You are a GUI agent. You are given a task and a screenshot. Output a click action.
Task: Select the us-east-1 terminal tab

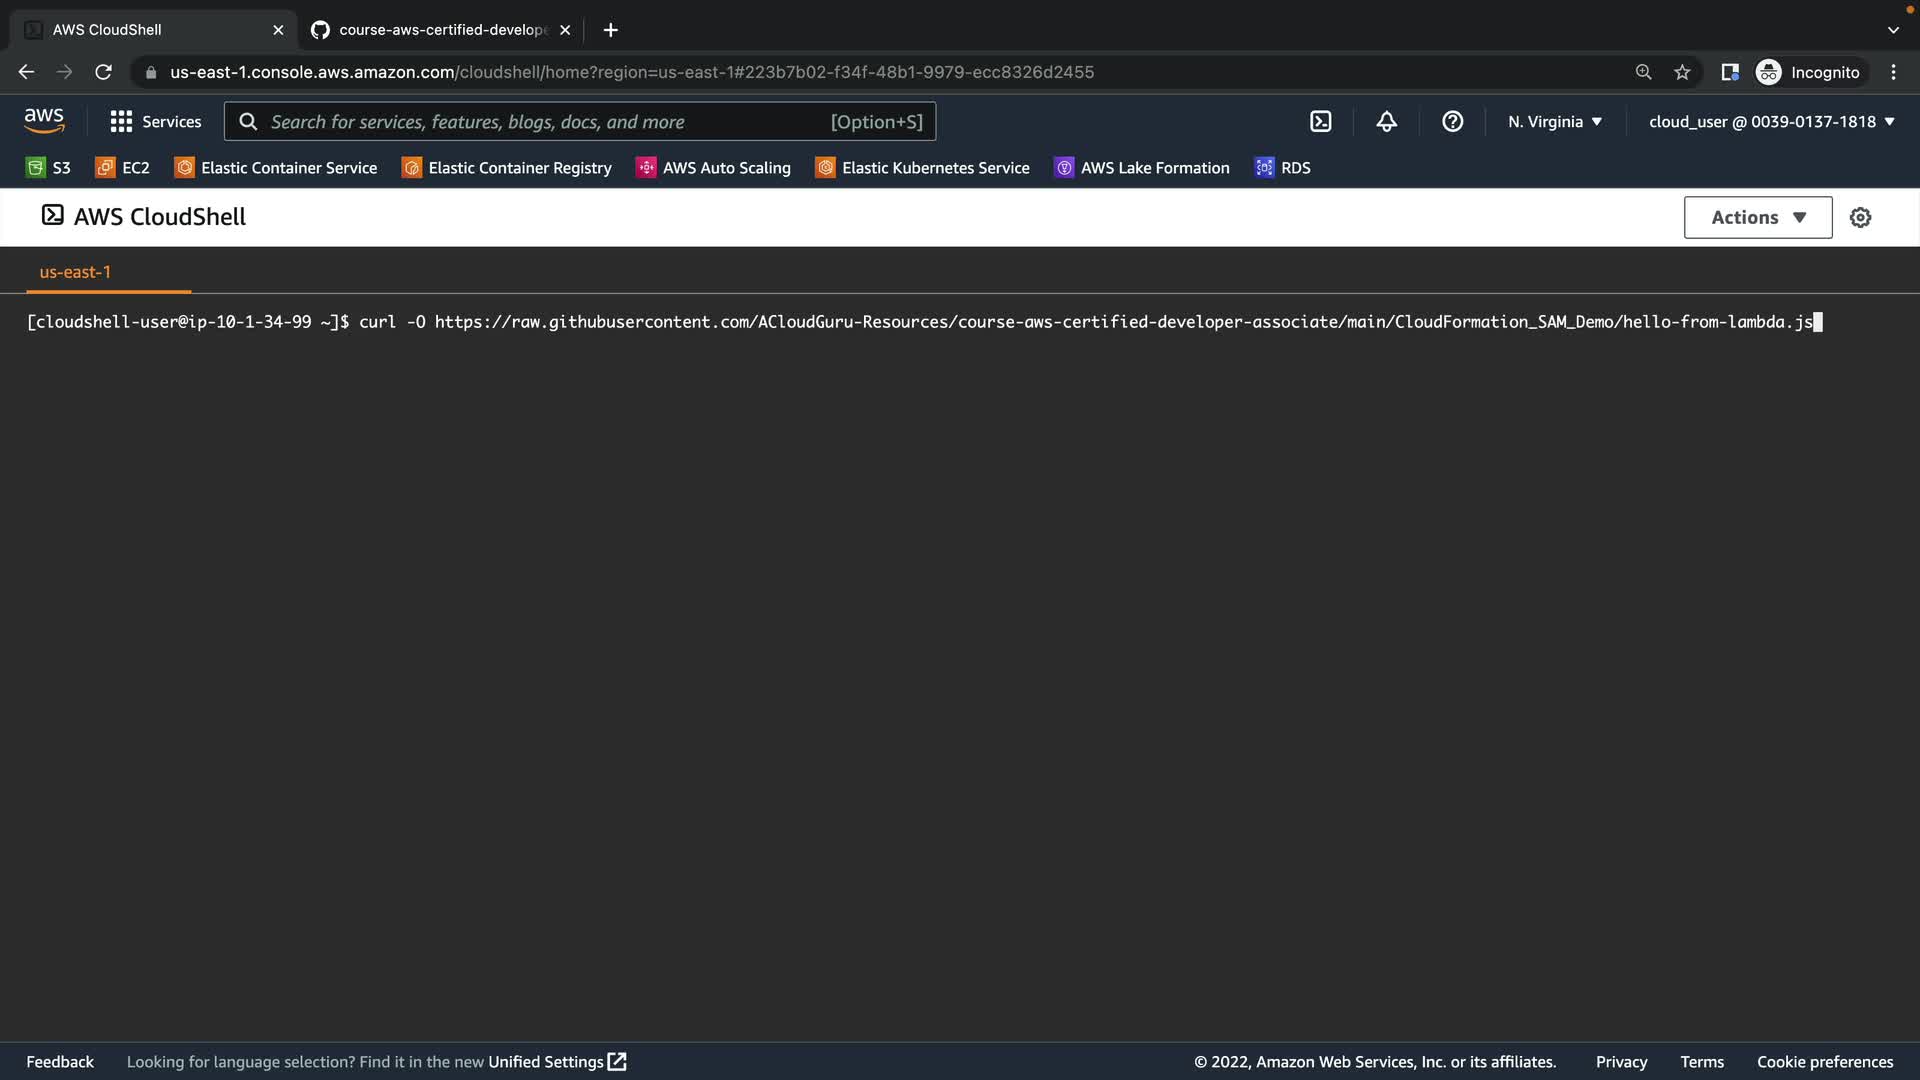75,272
